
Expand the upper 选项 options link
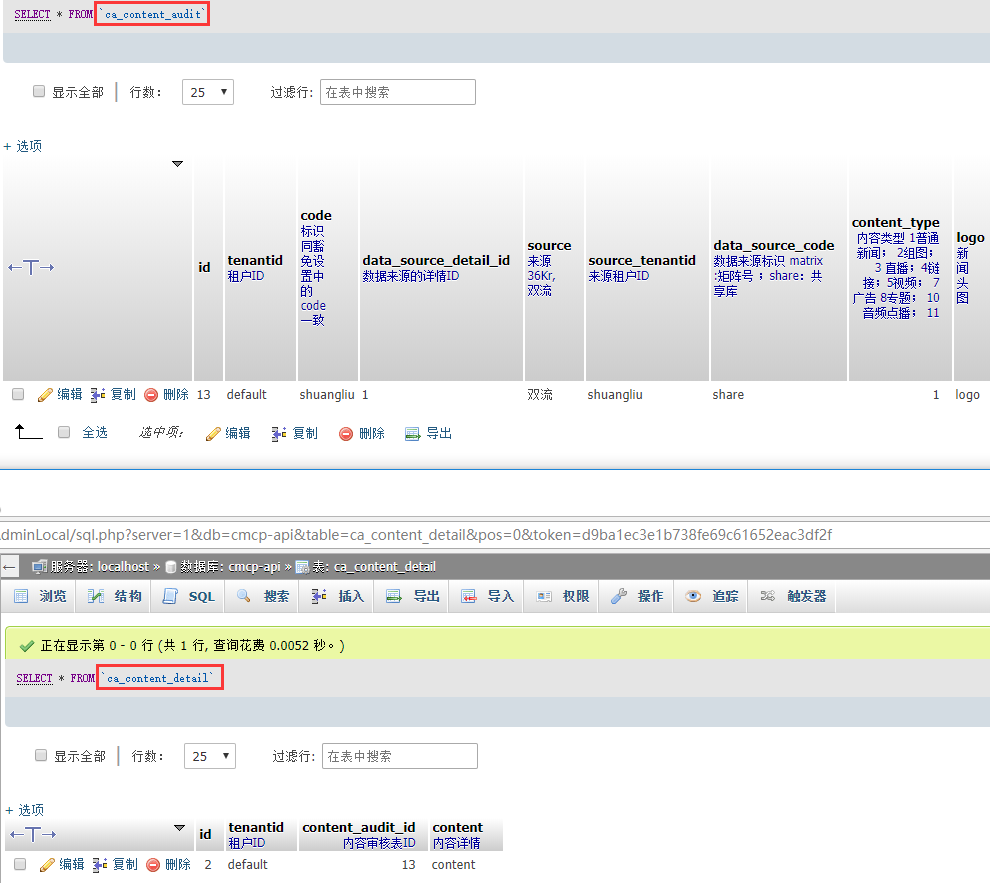pyautogui.click(x=23, y=146)
